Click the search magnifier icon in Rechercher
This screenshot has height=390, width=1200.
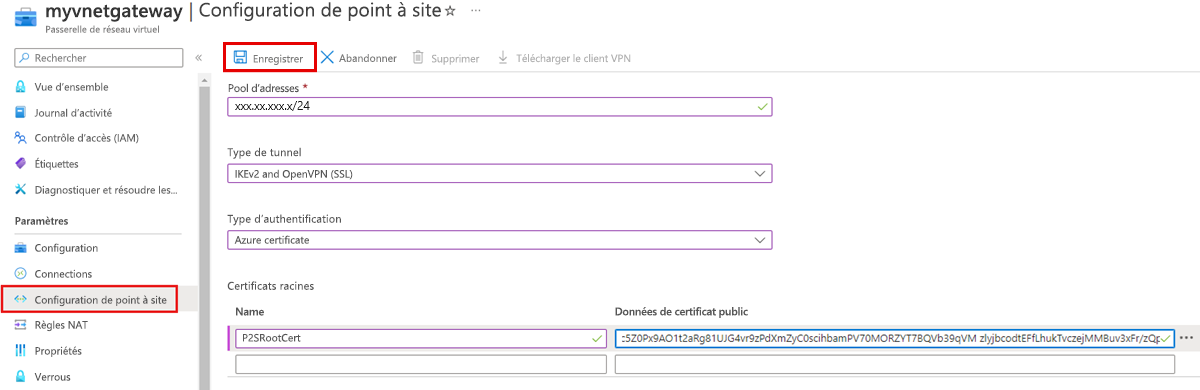(x=24, y=58)
